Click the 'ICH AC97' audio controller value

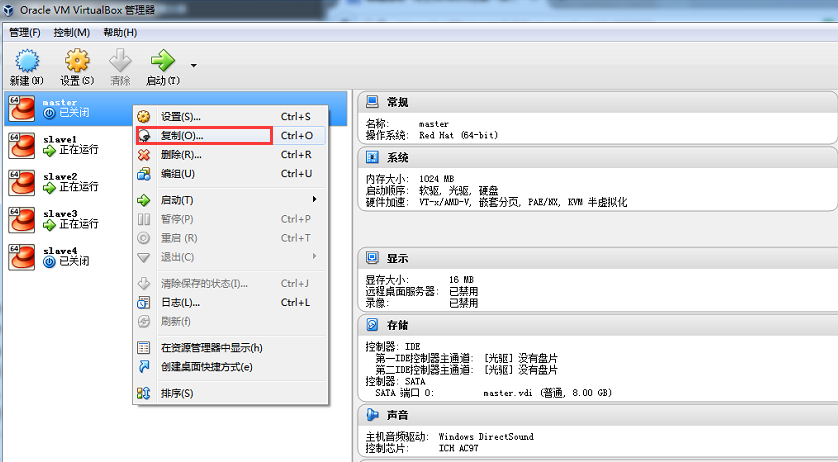click(x=459, y=448)
